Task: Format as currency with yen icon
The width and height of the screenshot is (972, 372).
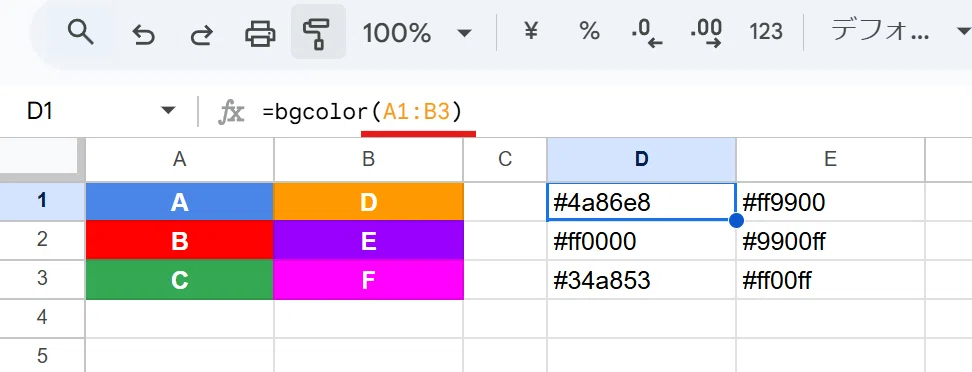Action: click(530, 31)
